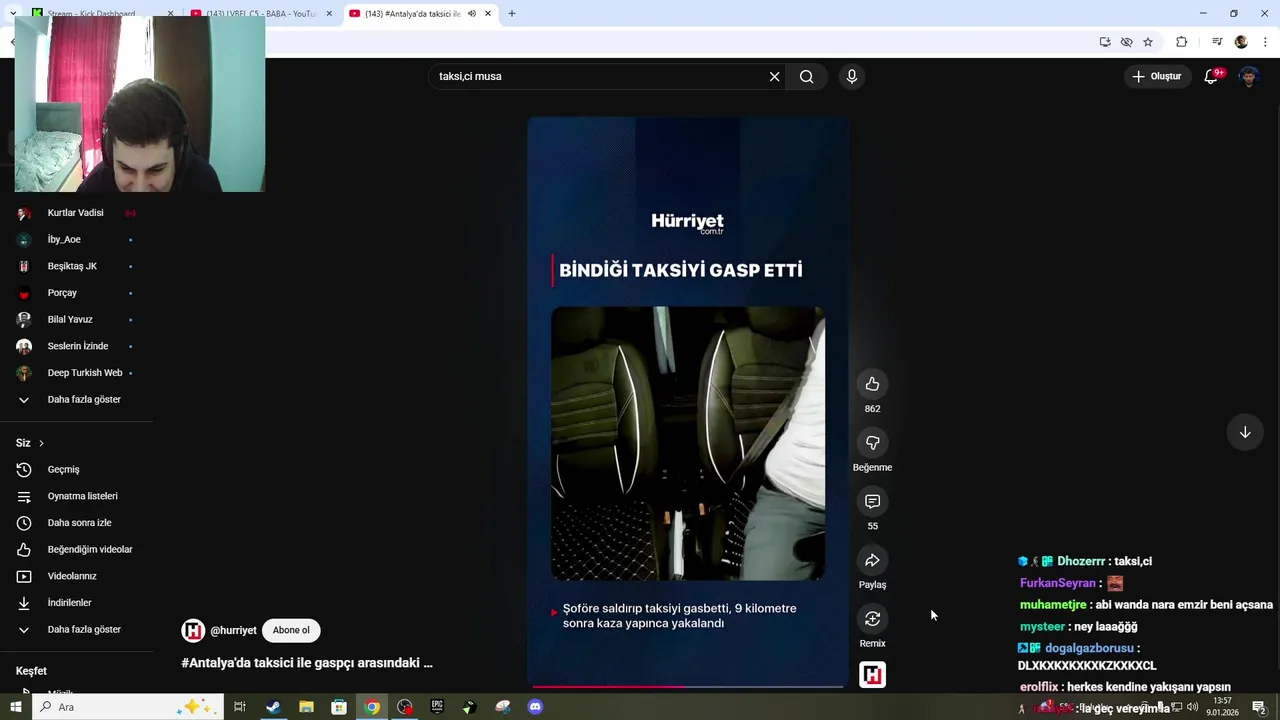Screen dimensions: 1280x720
Task: Open Chrome tab search dropdown
Action: tap(12, 14)
